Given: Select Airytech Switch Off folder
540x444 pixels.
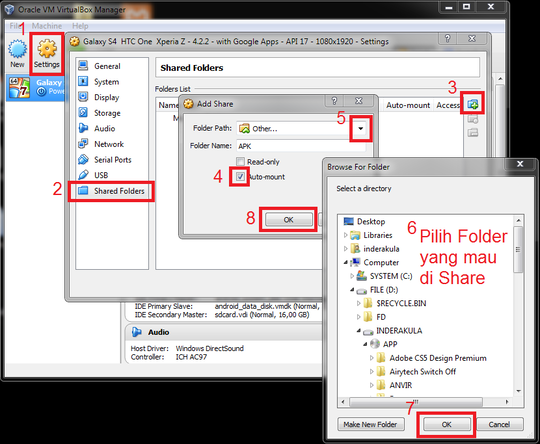Looking at the screenshot, I should tap(422, 372).
